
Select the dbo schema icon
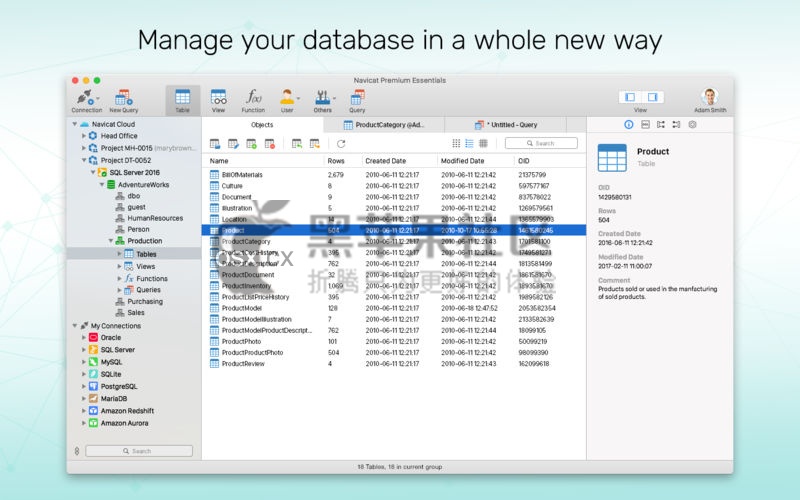(x=120, y=196)
